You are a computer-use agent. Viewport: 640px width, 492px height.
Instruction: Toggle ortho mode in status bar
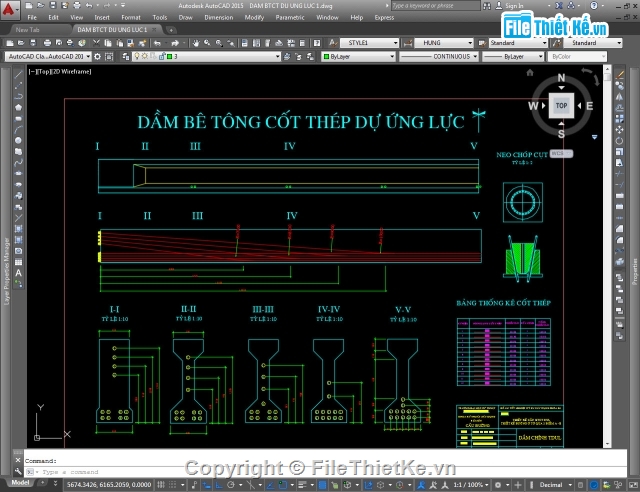click(x=219, y=485)
